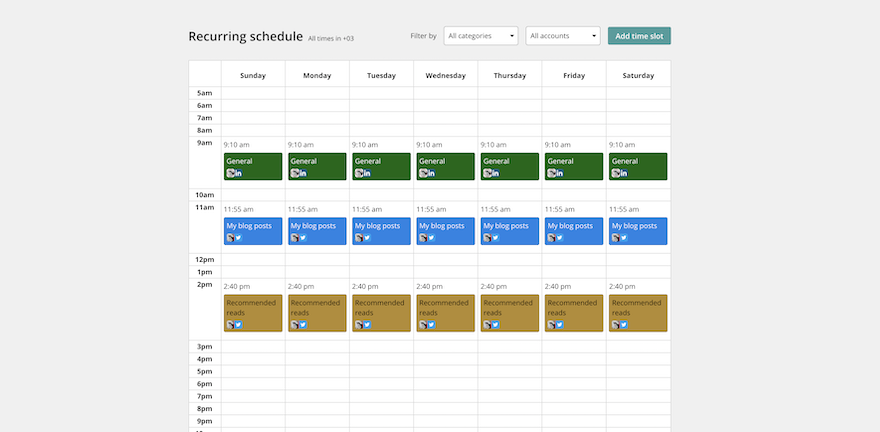Click Twitter icon in Saturday My blog posts slot

tap(624, 238)
